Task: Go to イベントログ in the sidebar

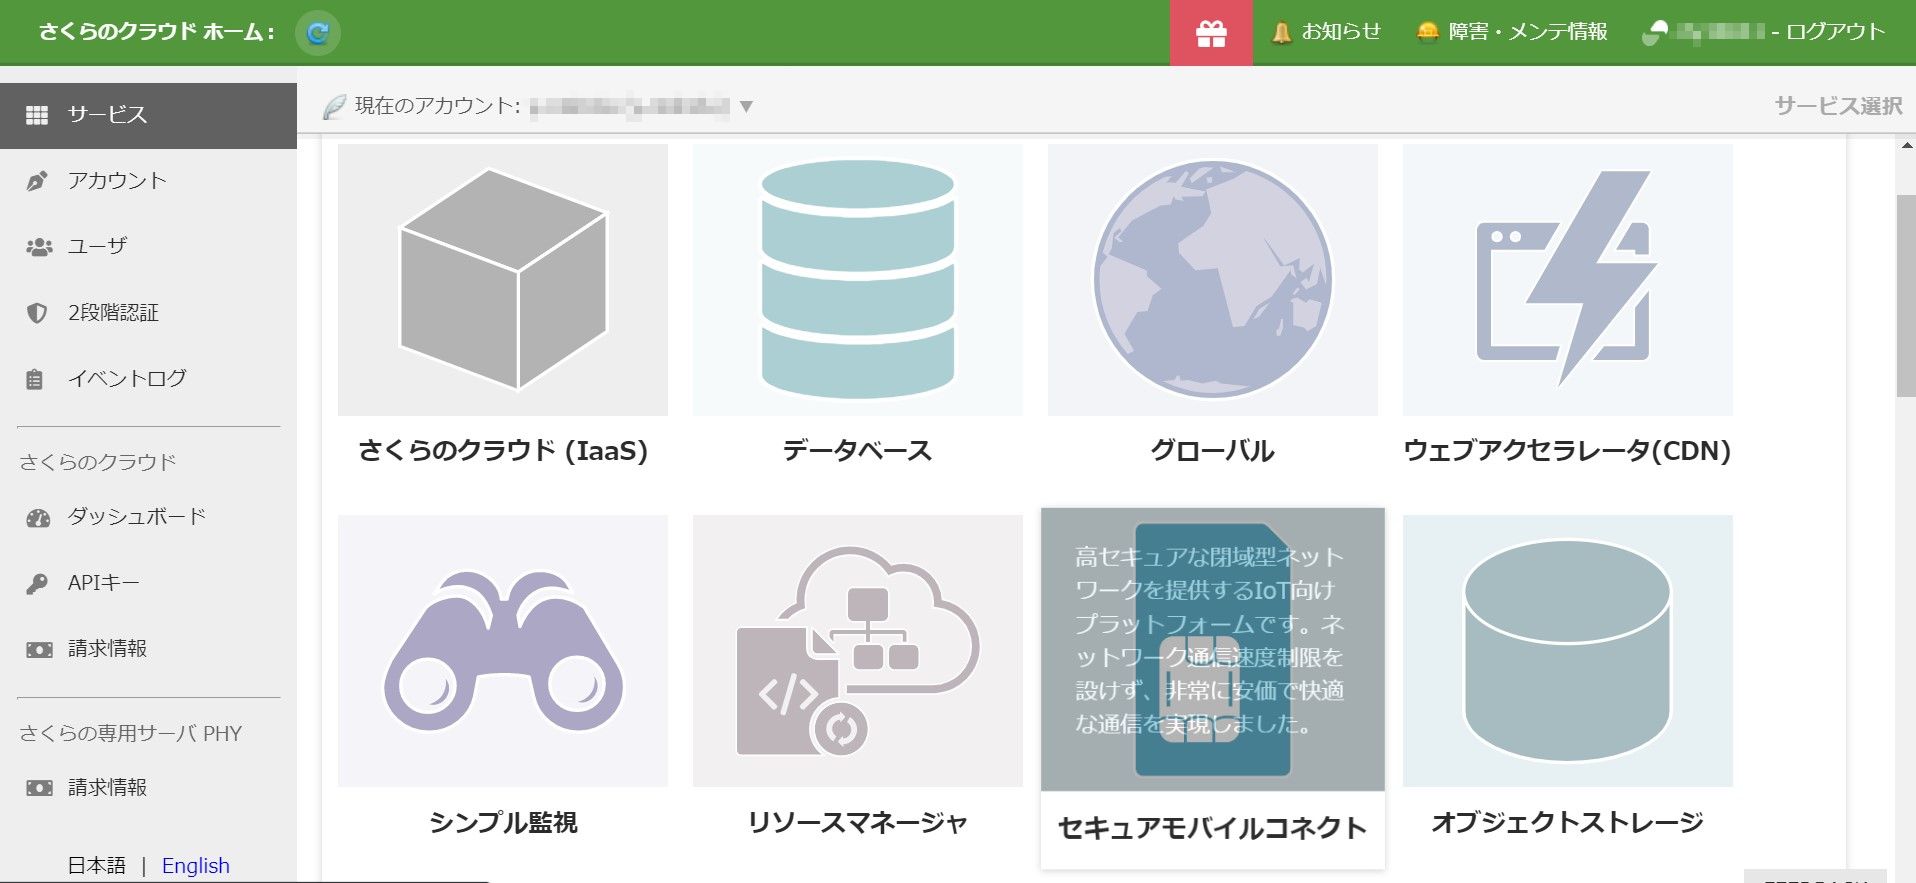Action: (127, 379)
